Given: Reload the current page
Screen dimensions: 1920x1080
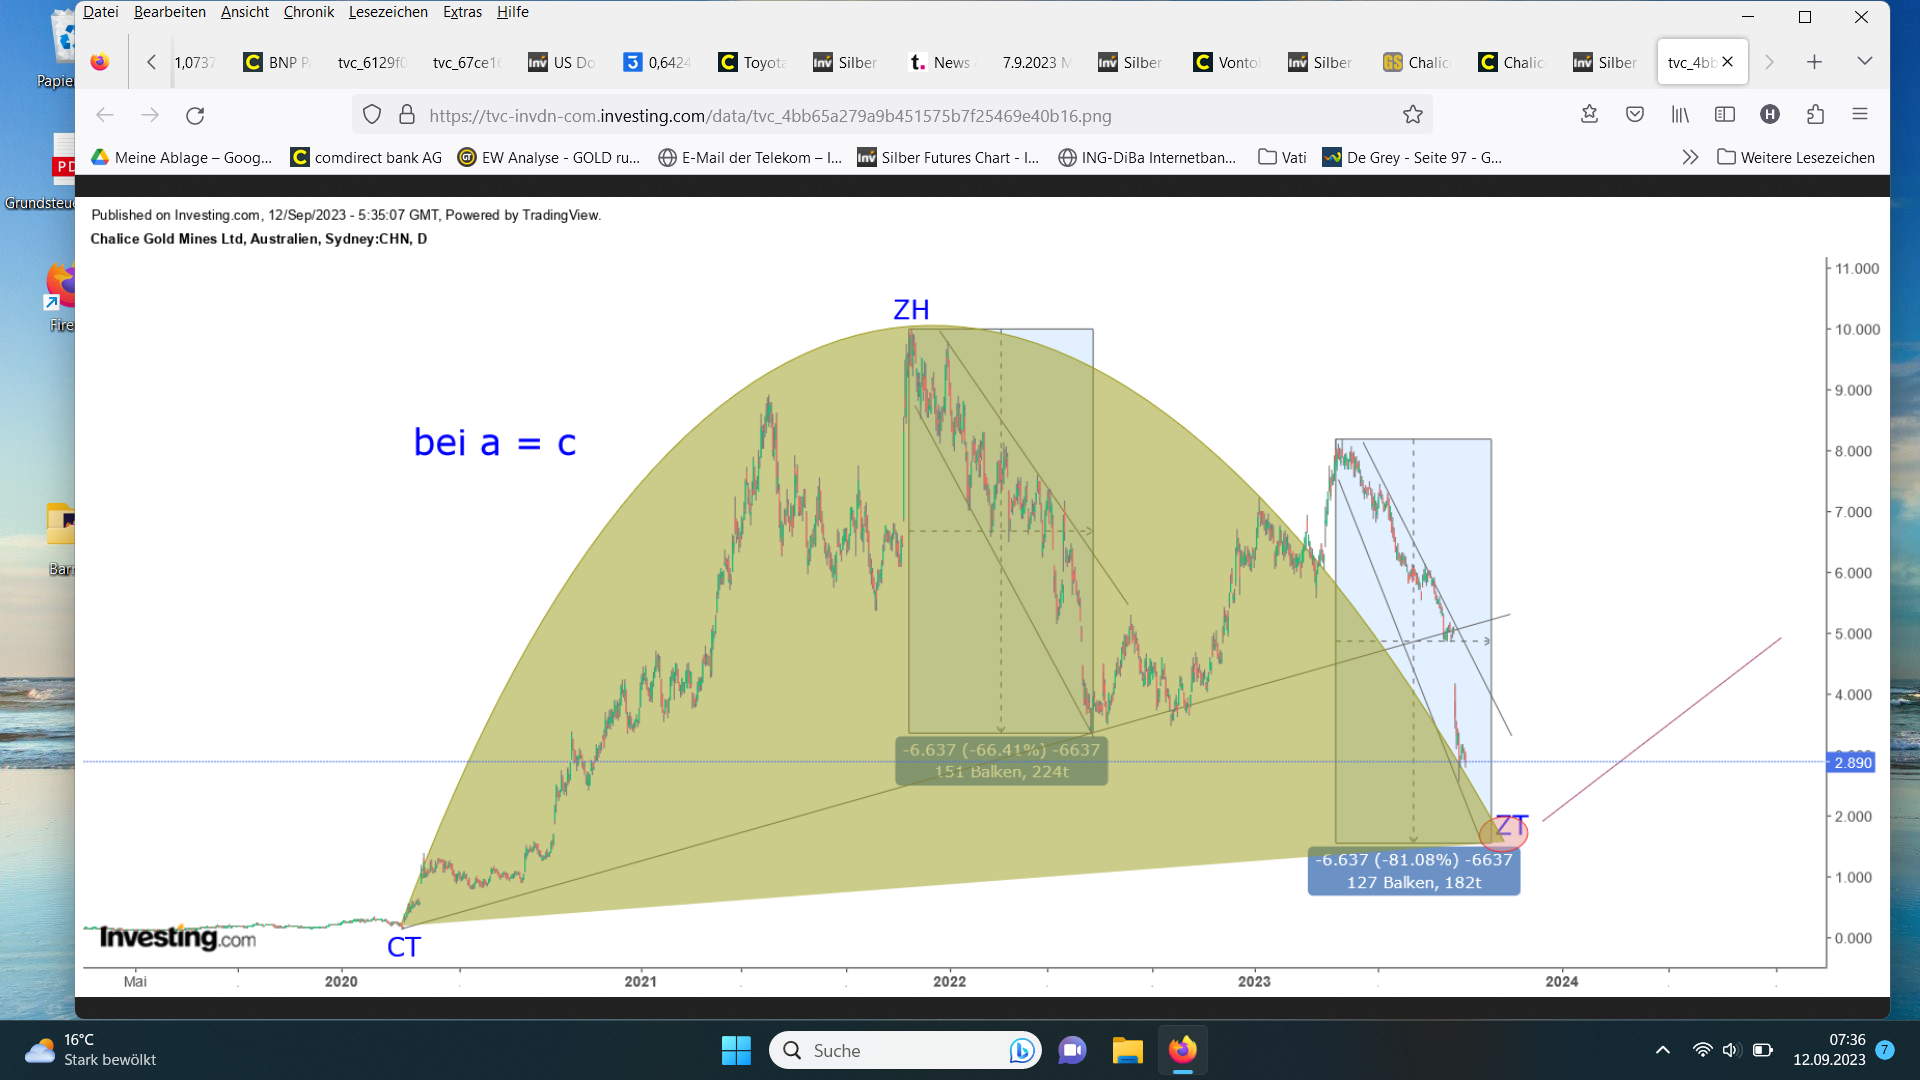Looking at the screenshot, I should [195, 115].
